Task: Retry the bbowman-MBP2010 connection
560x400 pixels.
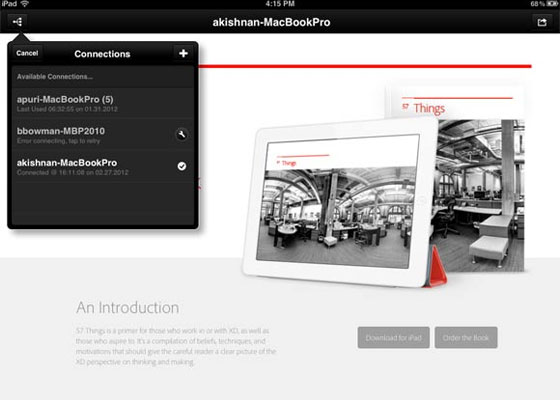Action: [x=102, y=135]
